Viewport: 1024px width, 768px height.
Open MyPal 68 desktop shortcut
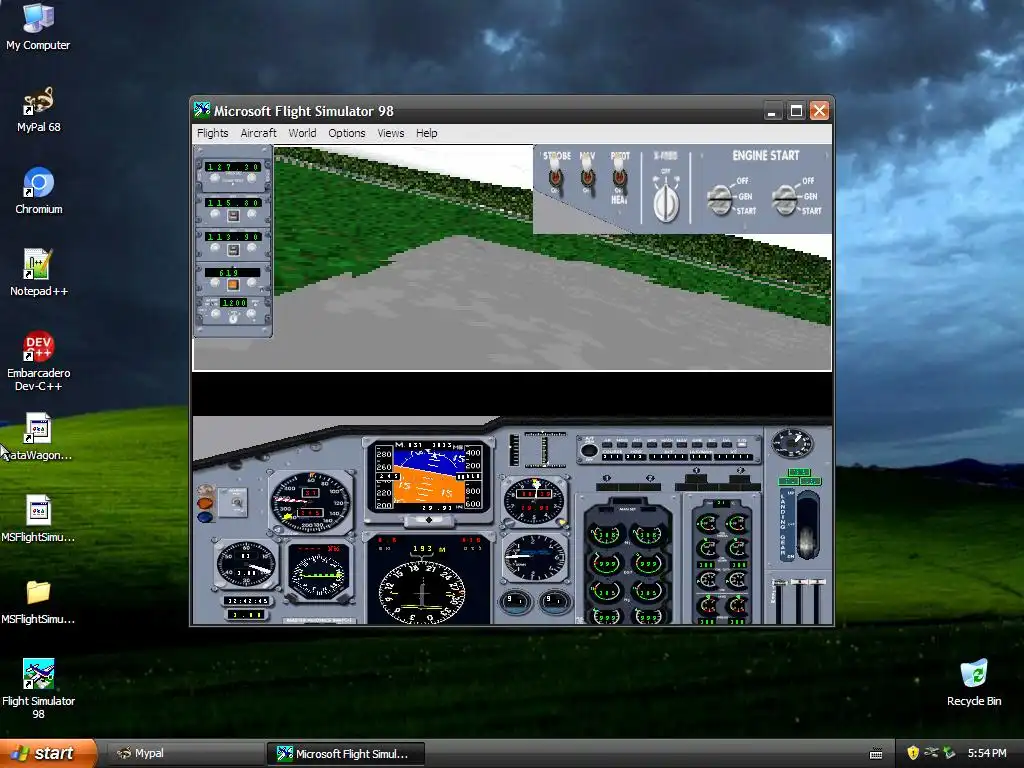pos(38,109)
